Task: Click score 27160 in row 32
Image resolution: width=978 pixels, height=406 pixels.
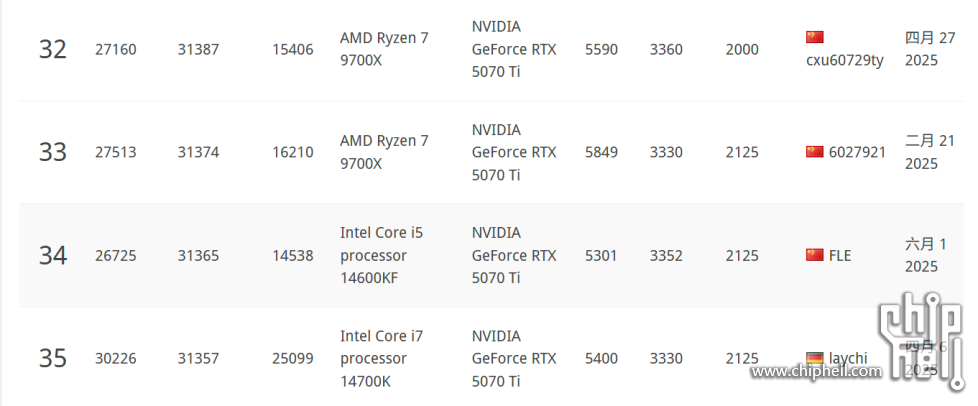Action: click(x=115, y=49)
